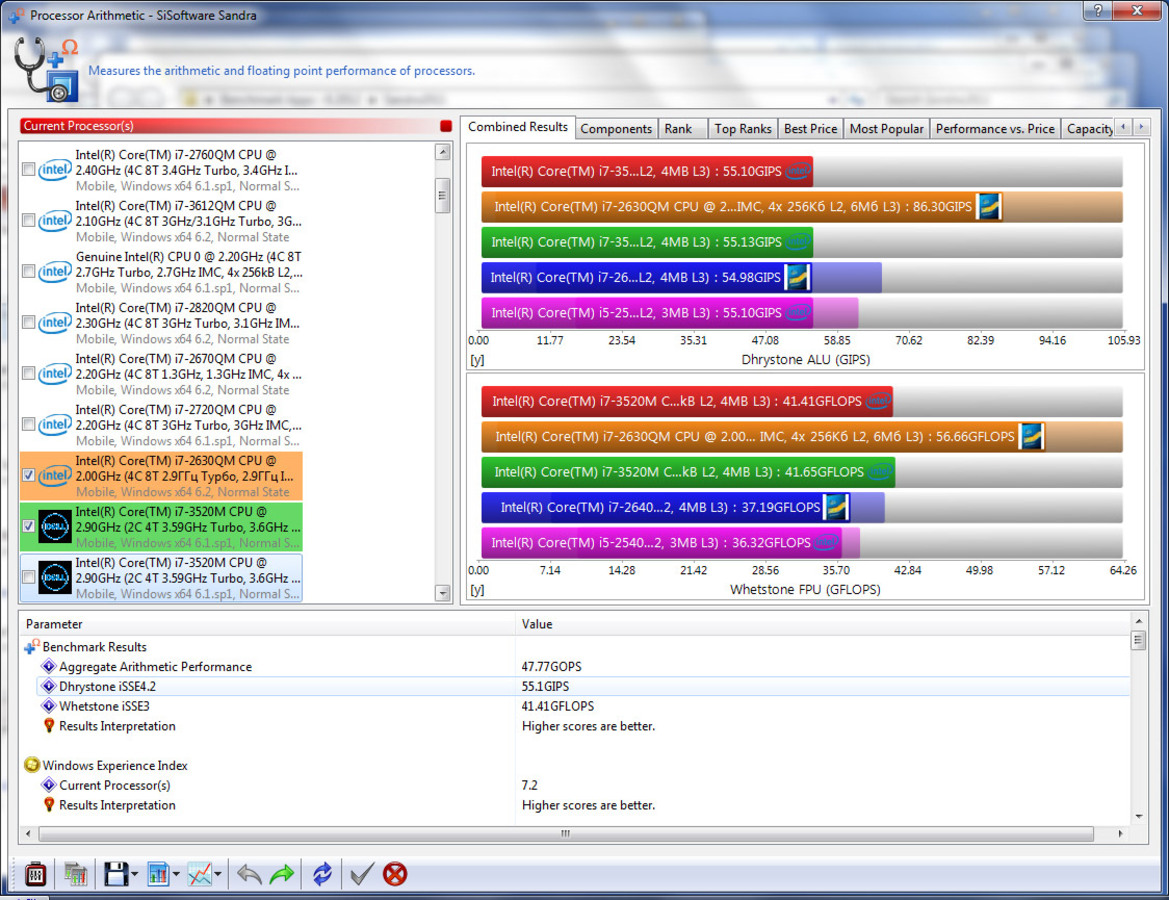
Task: Uncheck the orange i7-2630QM processor checkbox
Action: tap(28, 475)
